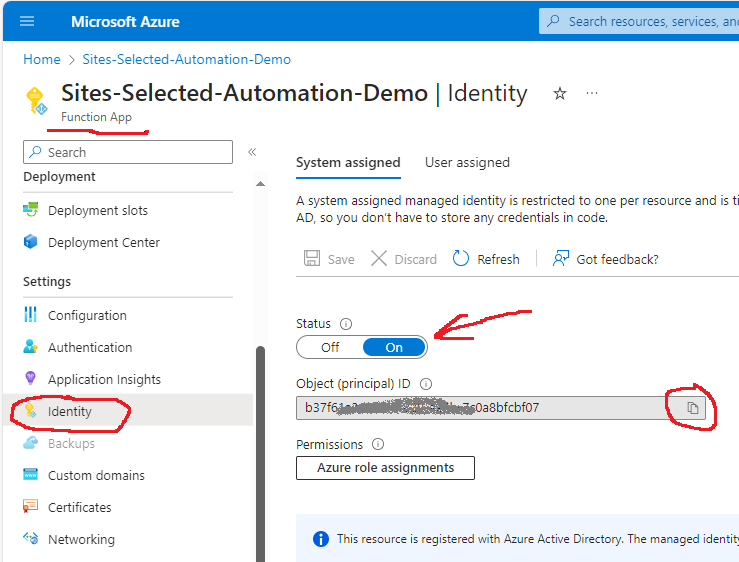
Task: Set Status toggle to Off
Action: (x=330, y=347)
